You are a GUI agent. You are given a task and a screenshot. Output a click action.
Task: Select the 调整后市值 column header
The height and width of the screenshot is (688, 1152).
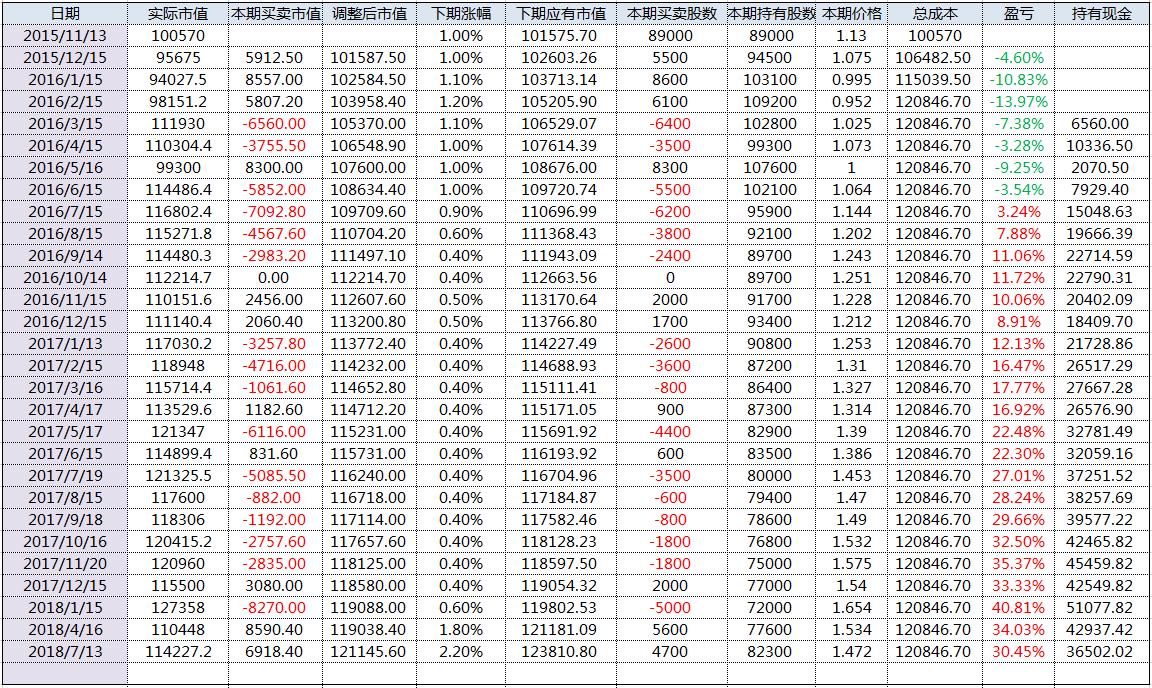click(369, 14)
